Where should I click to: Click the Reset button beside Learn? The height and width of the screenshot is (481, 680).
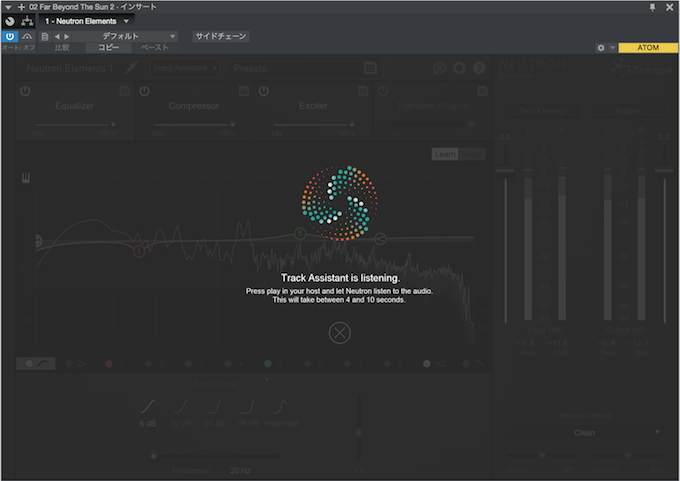click(471, 154)
